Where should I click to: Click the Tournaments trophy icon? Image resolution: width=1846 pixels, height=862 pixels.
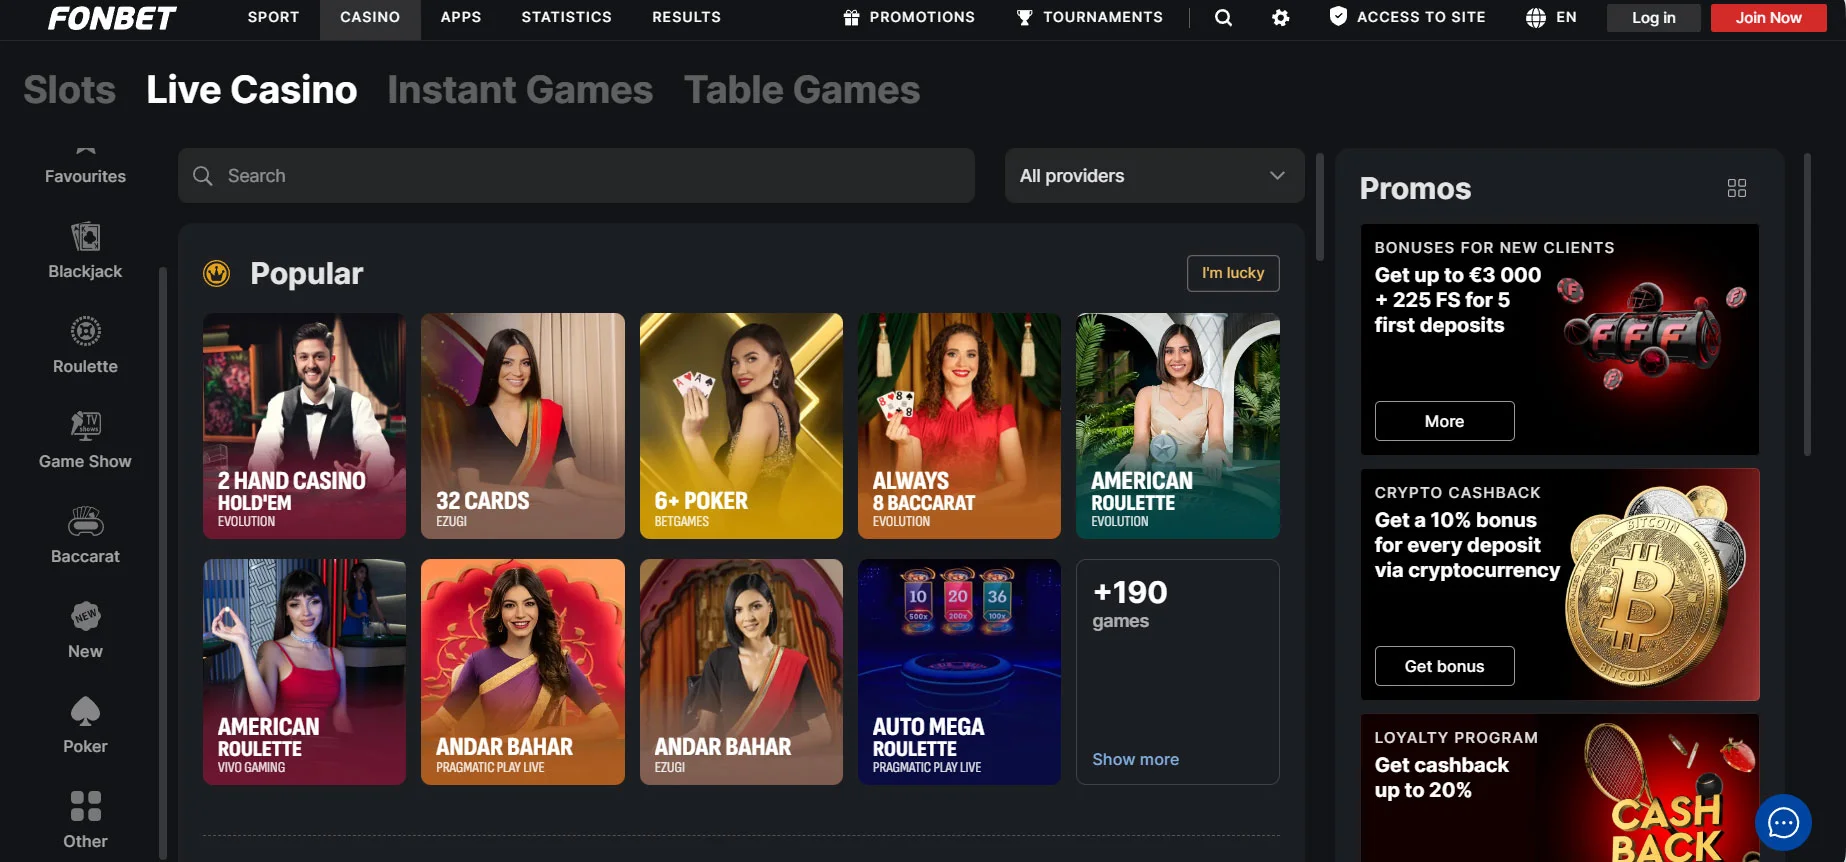click(1024, 18)
